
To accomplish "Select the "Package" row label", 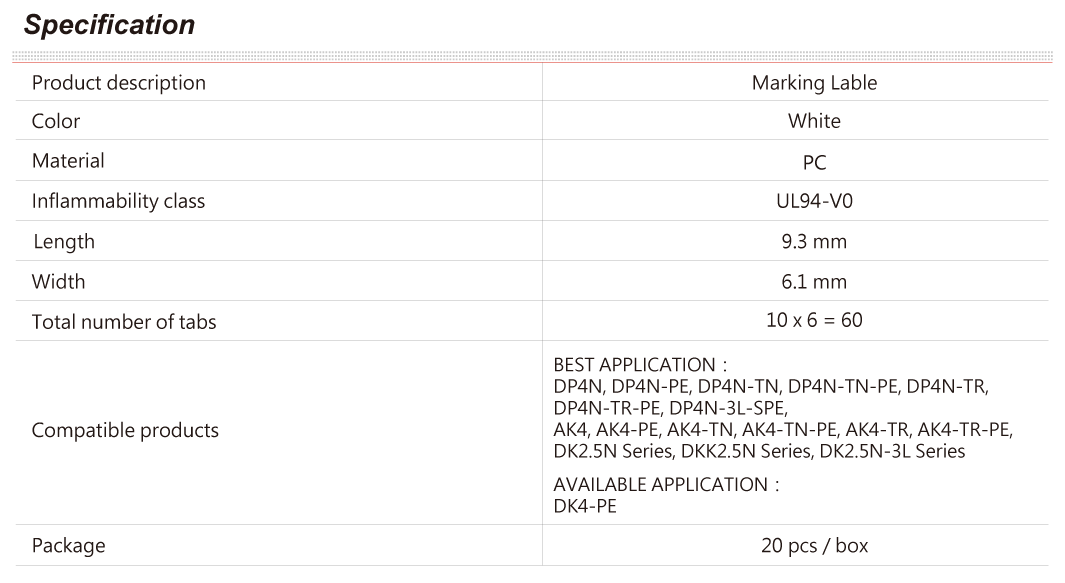I will pos(69,546).
